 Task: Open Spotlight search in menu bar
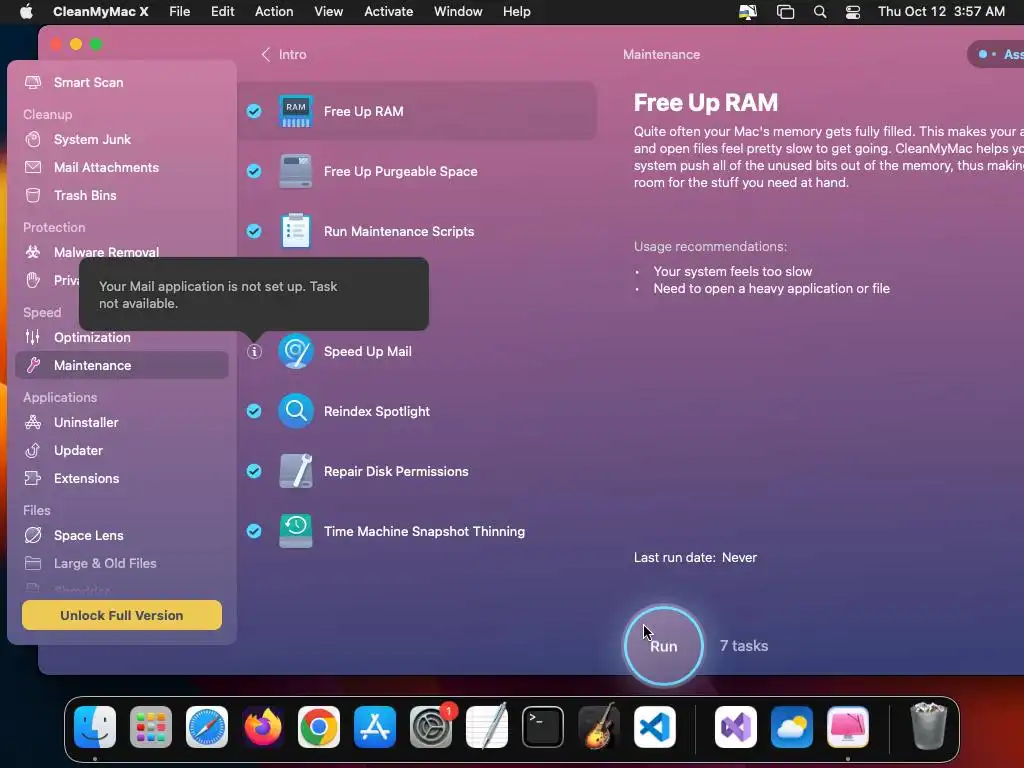tap(820, 12)
